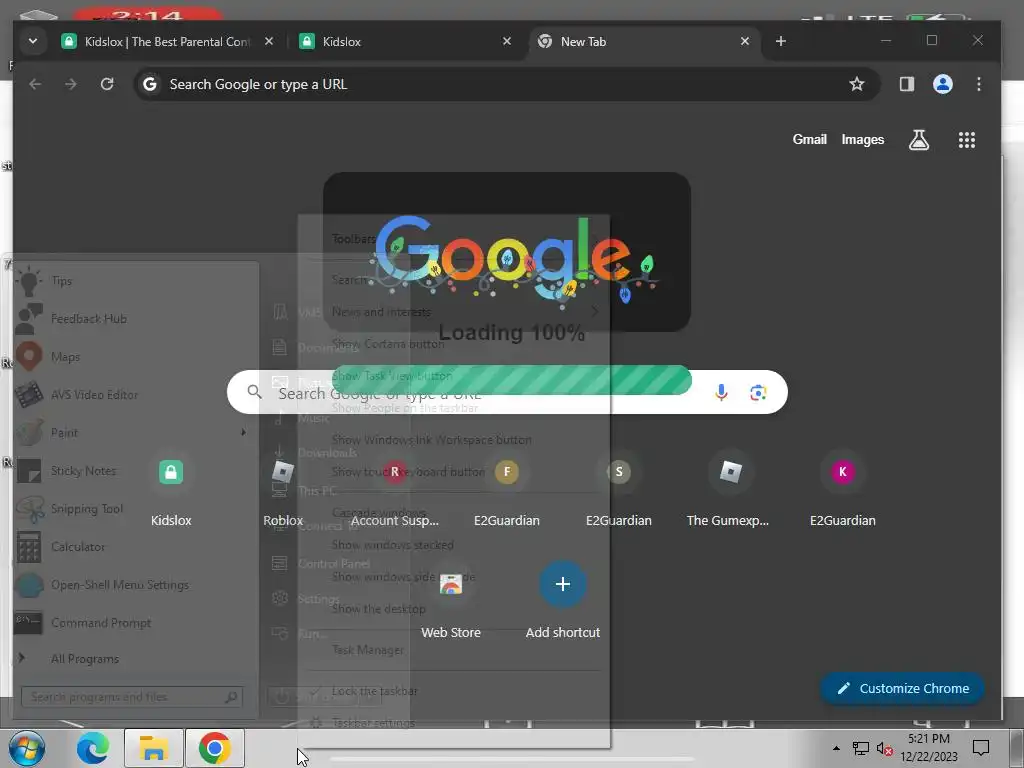Screen dimensions: 1024x768
Task: Open Sticky Notes in the start menu
Action: (x=135, y=471)
